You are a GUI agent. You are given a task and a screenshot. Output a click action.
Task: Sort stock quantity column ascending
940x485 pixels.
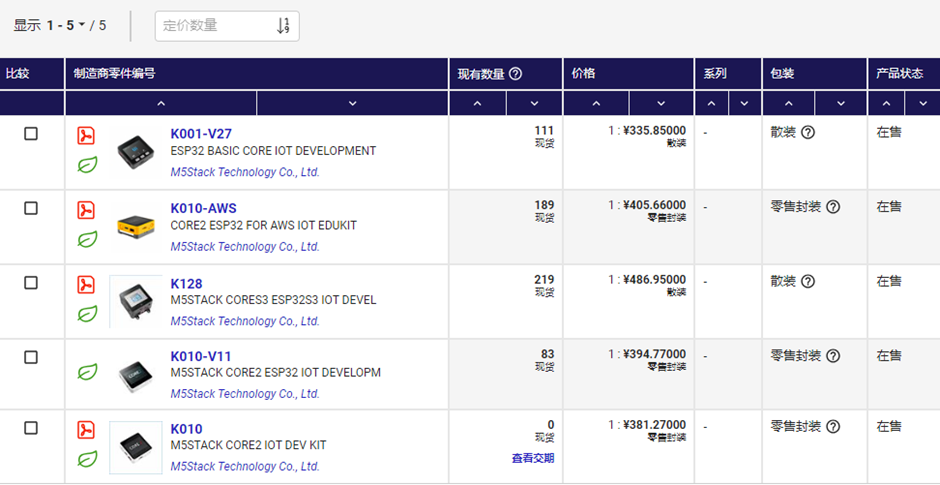[477, 104]
